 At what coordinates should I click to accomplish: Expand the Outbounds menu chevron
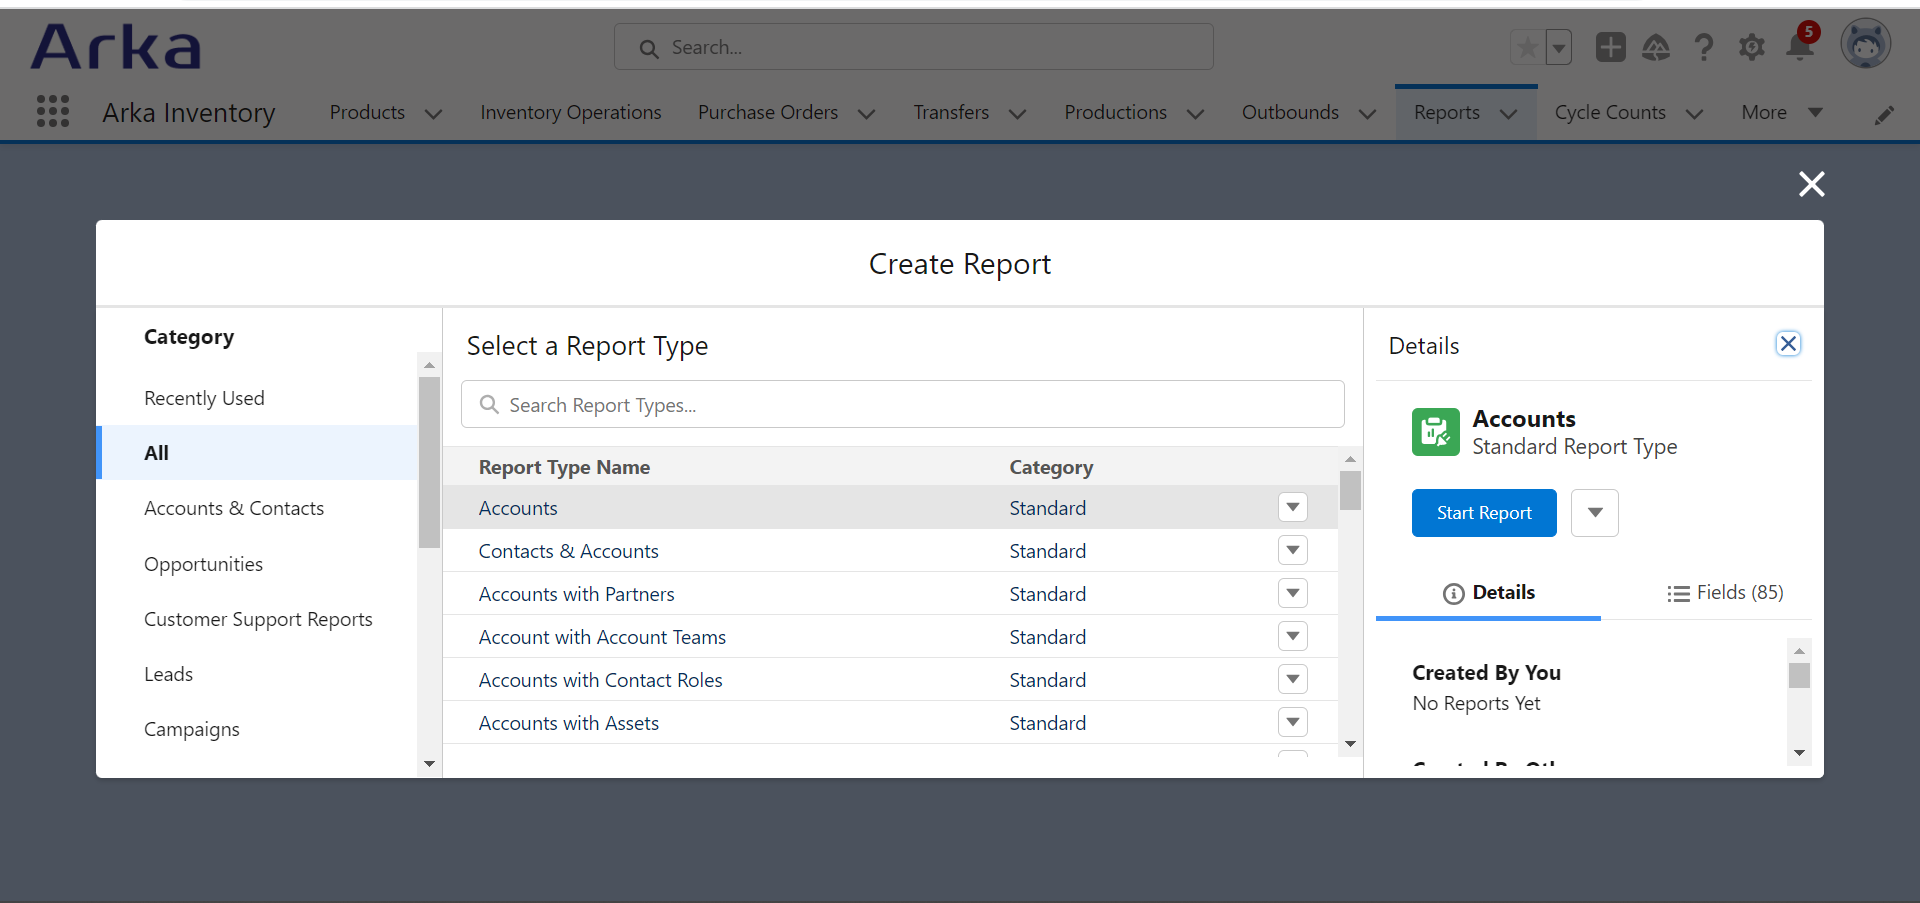(1367, 114)
